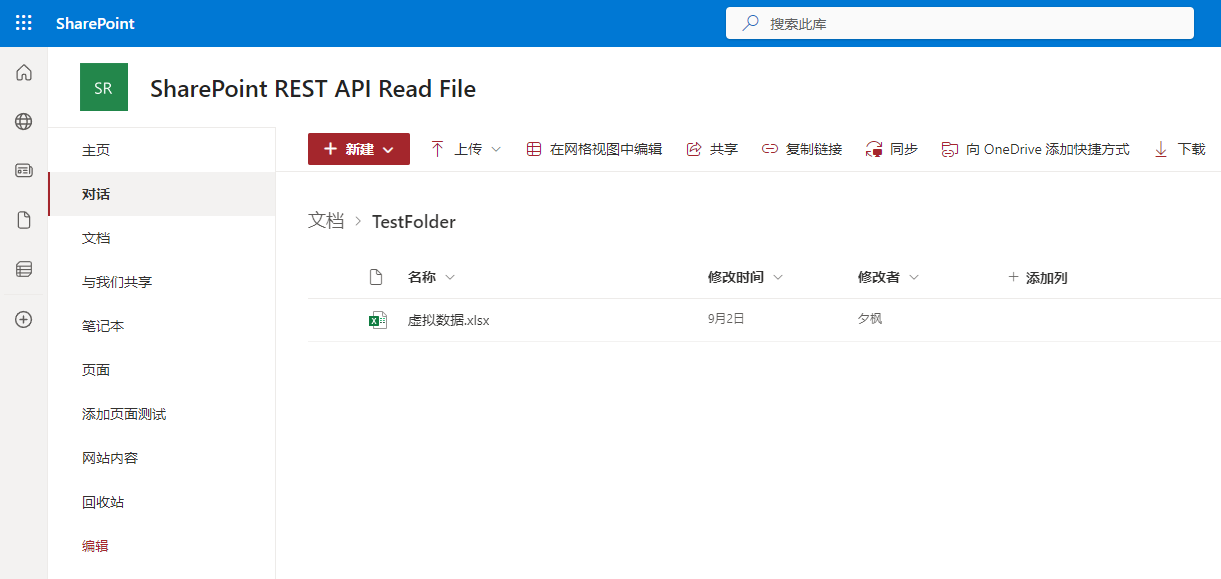
Task: Click the SR site logo
Action: (103, 88)
